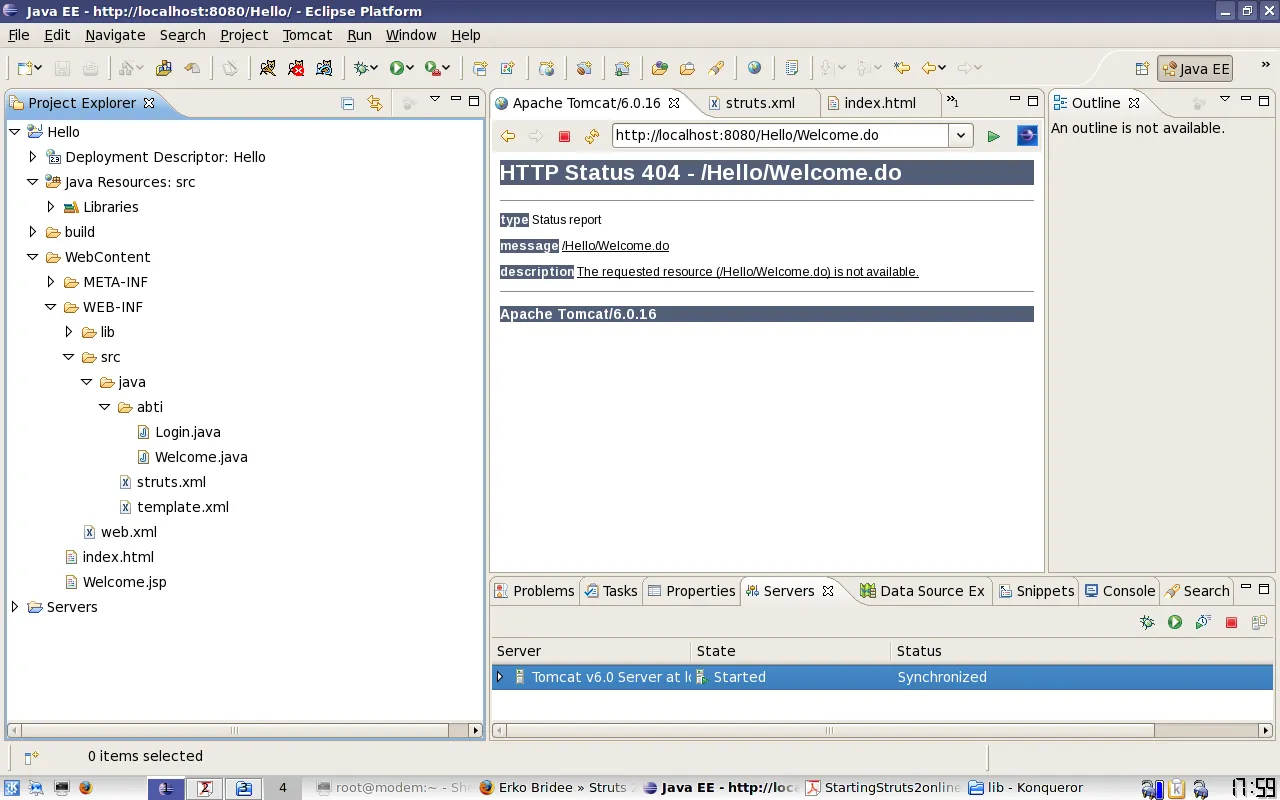1280x800 pixels.
Task: Open the Properties view tab
Action: (x=691, y=591)
